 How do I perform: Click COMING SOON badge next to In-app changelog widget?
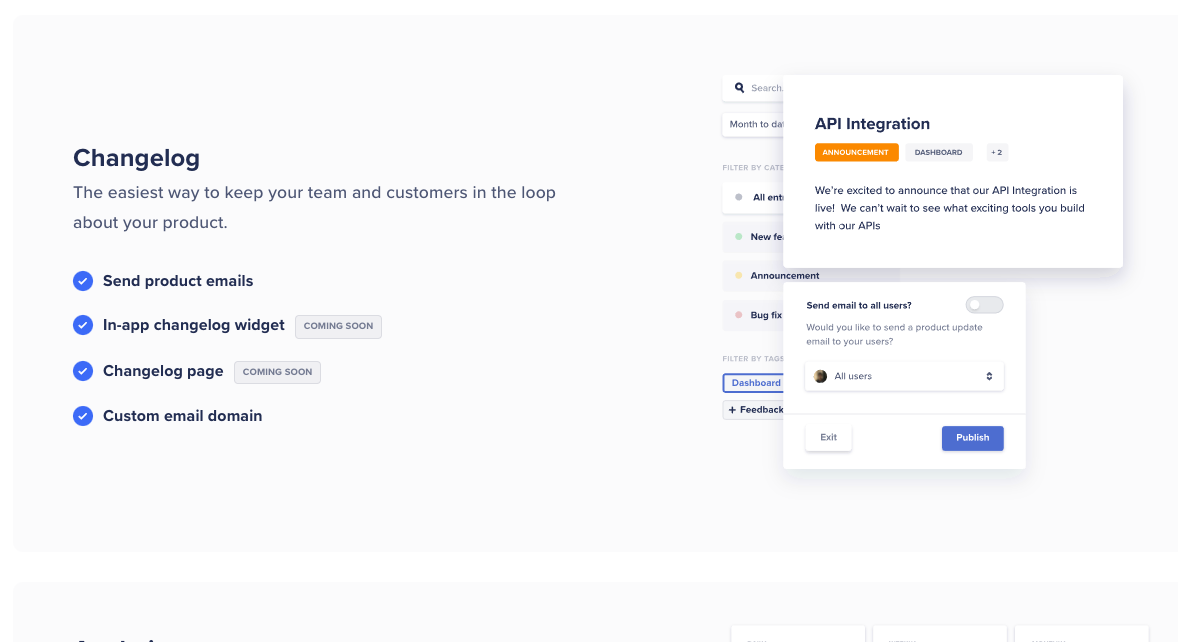tap(338, 327)
